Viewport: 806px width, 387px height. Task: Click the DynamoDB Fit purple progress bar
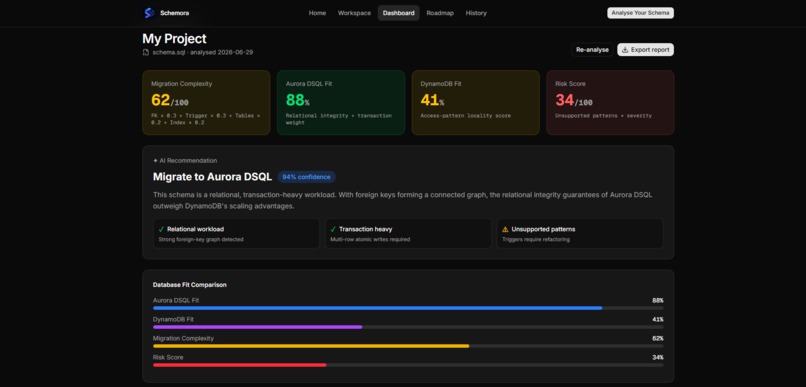coord(258,327)
